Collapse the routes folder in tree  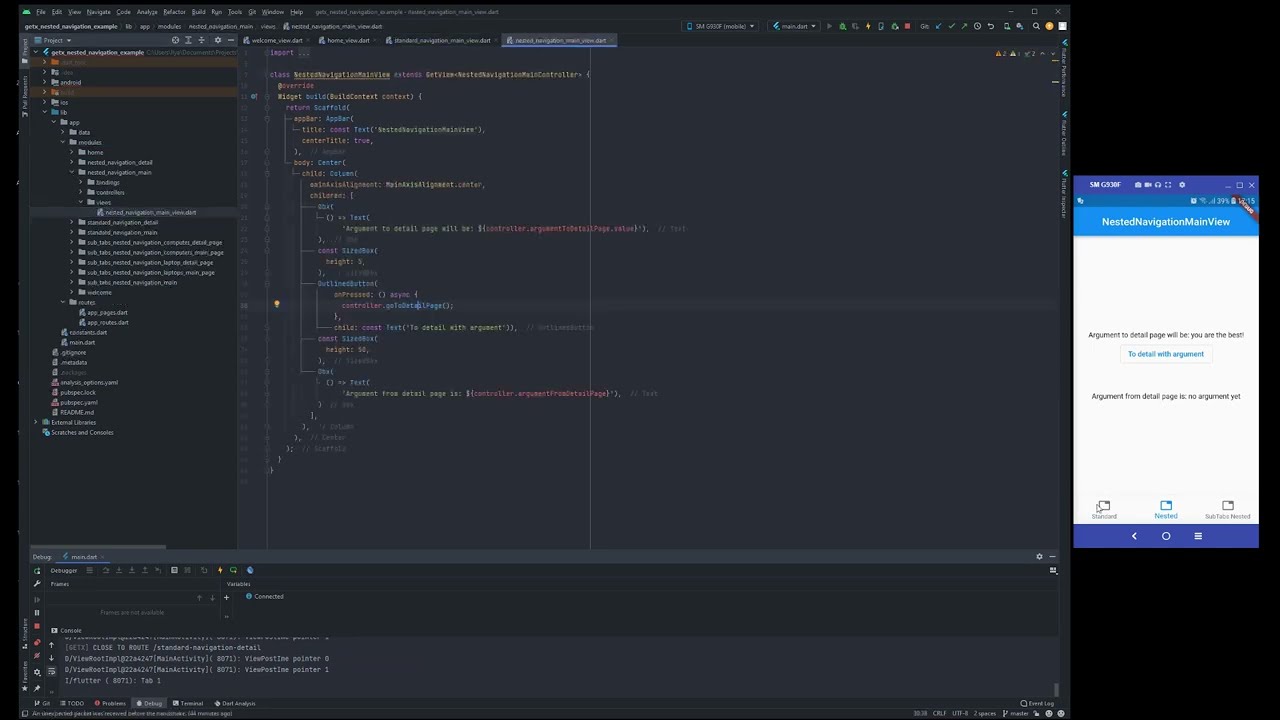(x=62, y=302)
